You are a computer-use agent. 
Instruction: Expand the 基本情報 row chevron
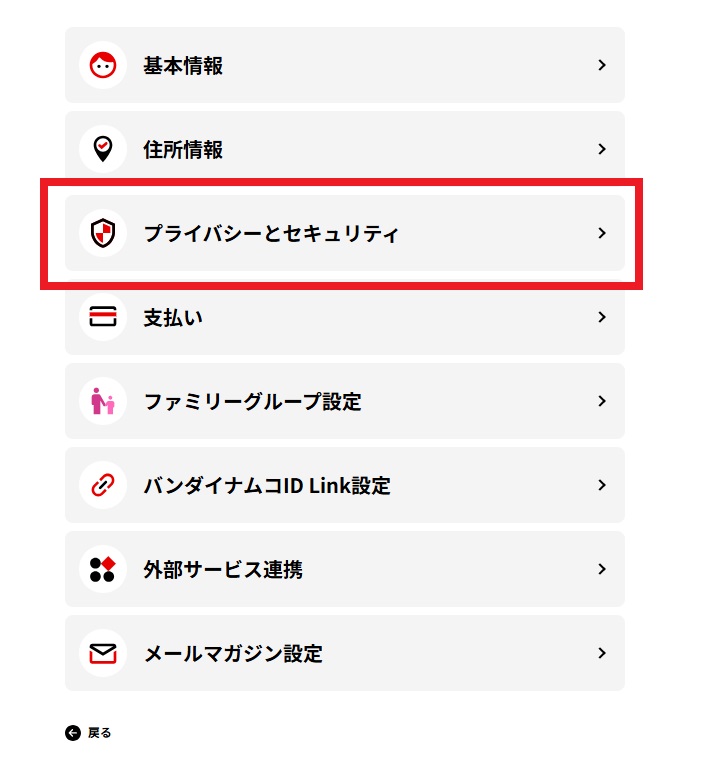602,65
